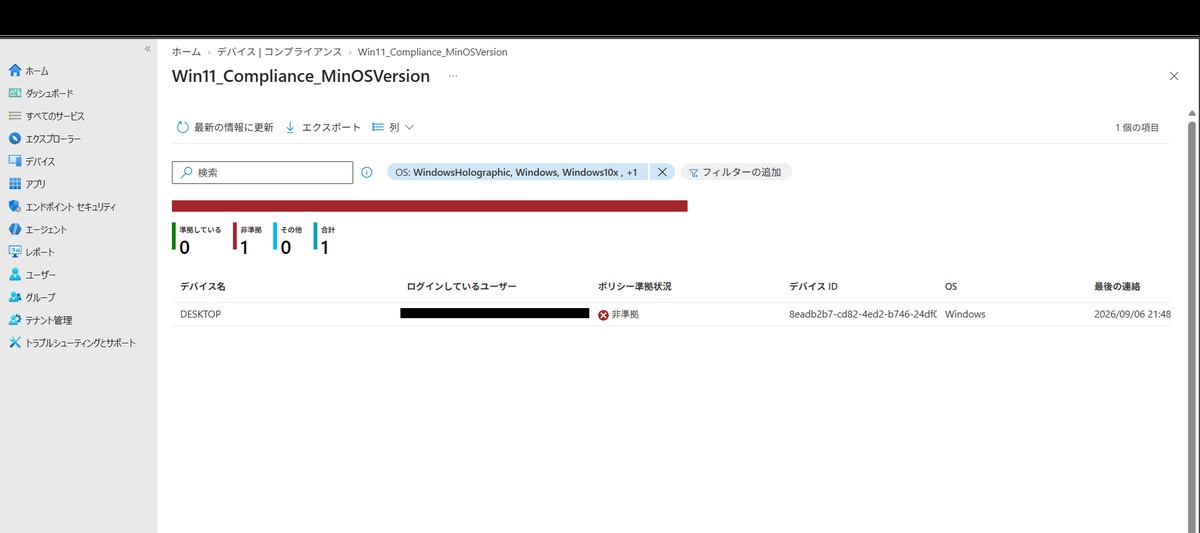Screen dimensions: 1200x533
Task: Click the red non-compliant X status icon
Action: coord(603,315)
